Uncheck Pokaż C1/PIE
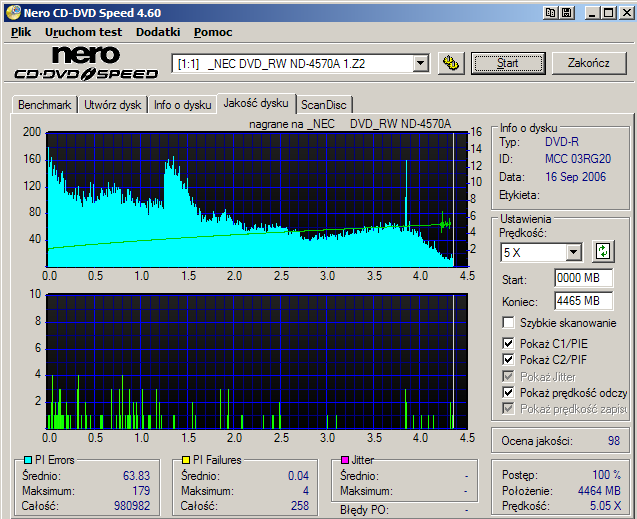The width and height of the screenshot is (637, 519). [x=508, y=343]
